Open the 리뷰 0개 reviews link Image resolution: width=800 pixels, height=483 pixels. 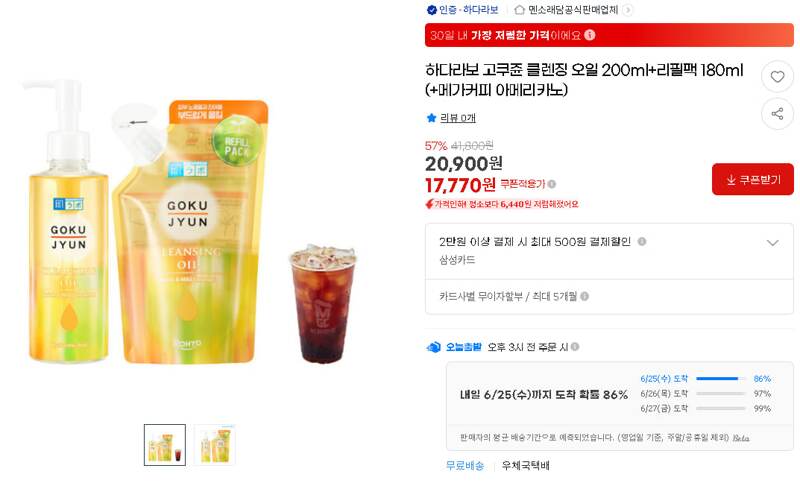(458, 118)
